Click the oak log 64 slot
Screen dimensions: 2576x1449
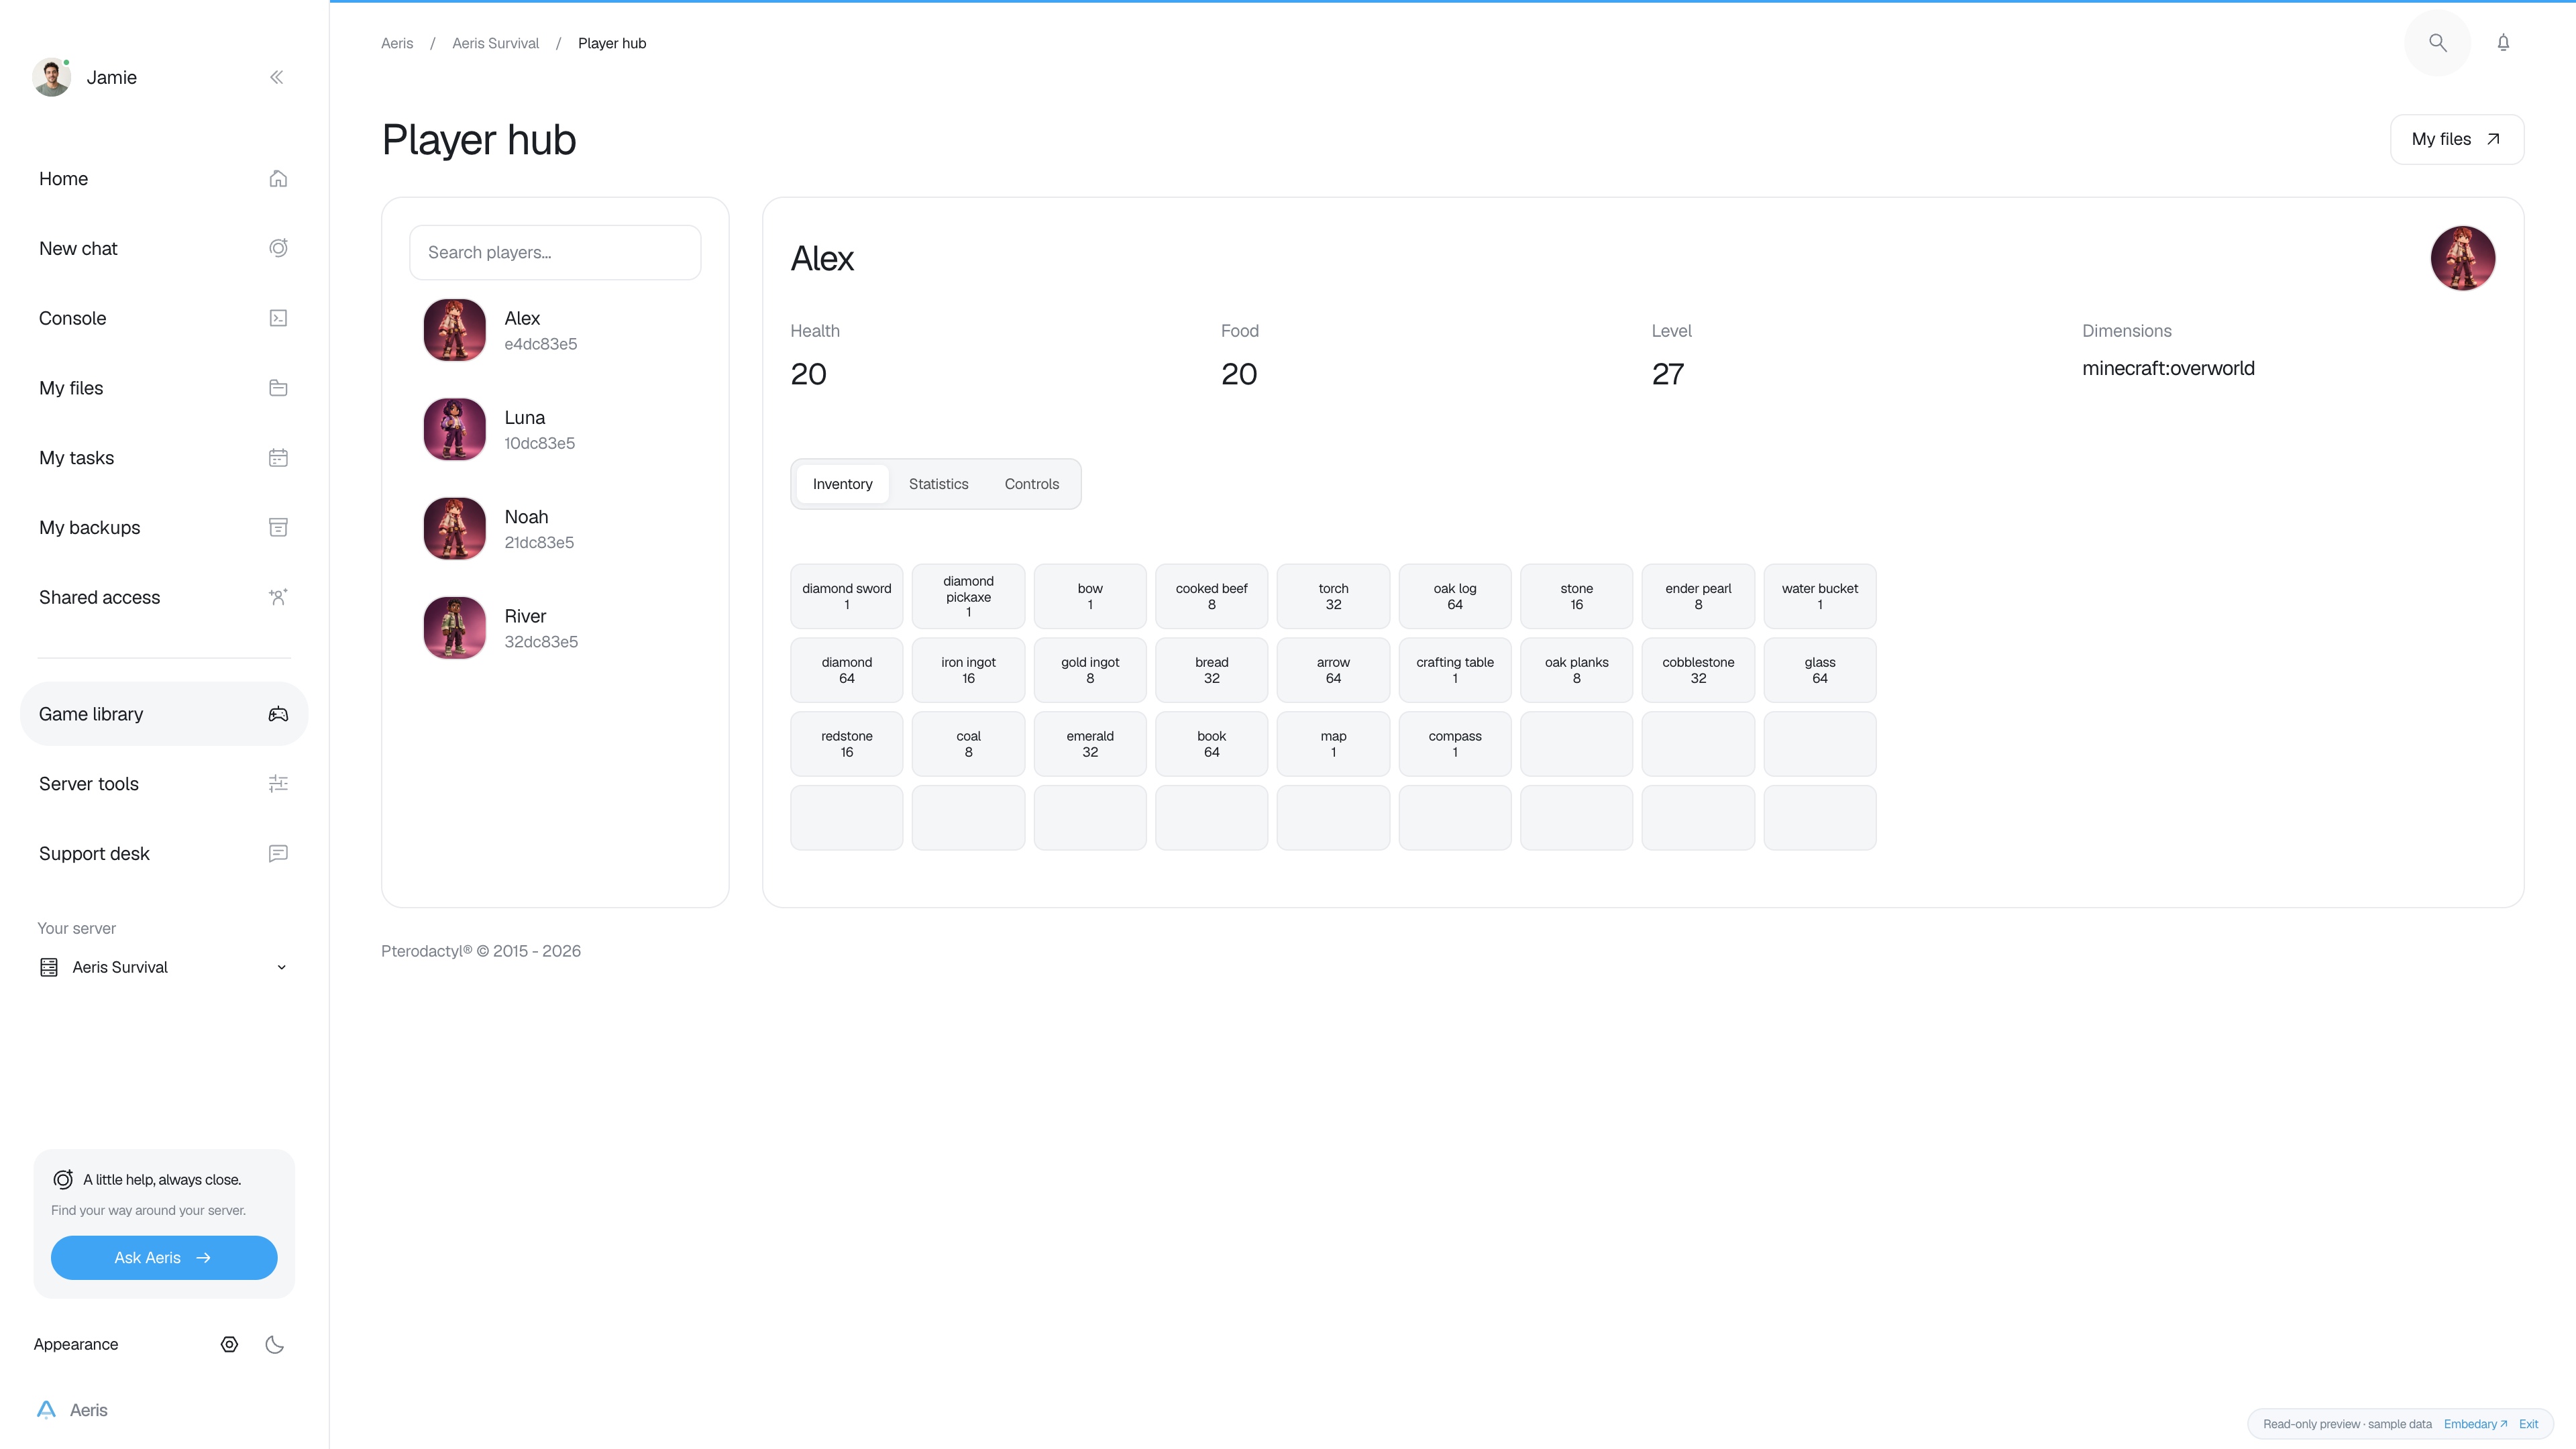(1455, 596)
